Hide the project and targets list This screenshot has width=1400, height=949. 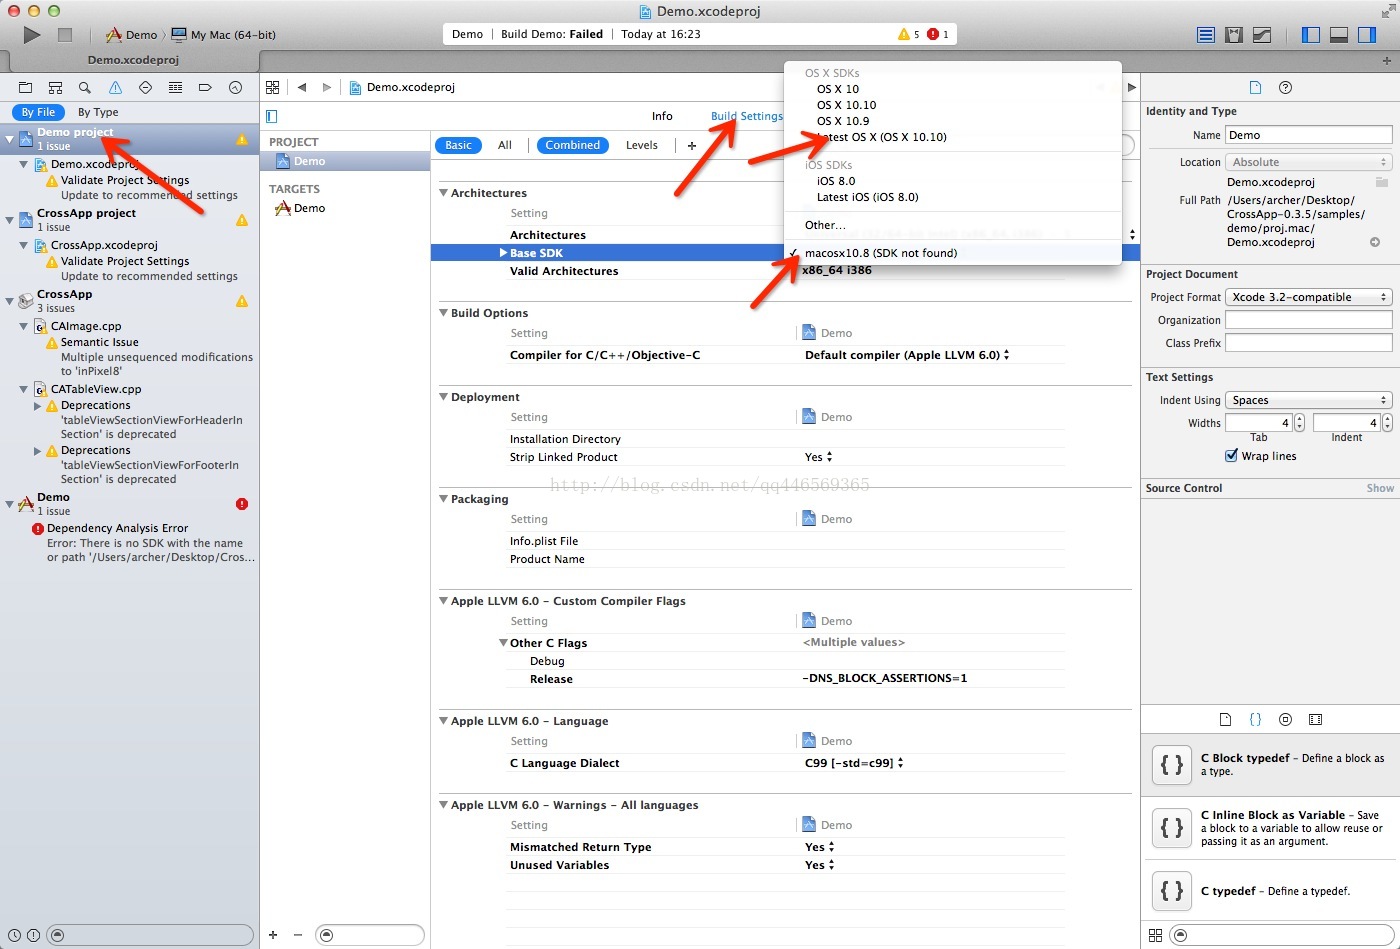pos(272,116)
